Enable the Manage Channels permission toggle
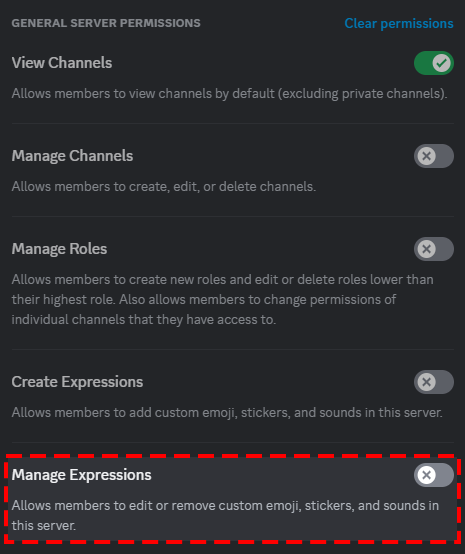 pyautogui.click(x=434, y=156)
